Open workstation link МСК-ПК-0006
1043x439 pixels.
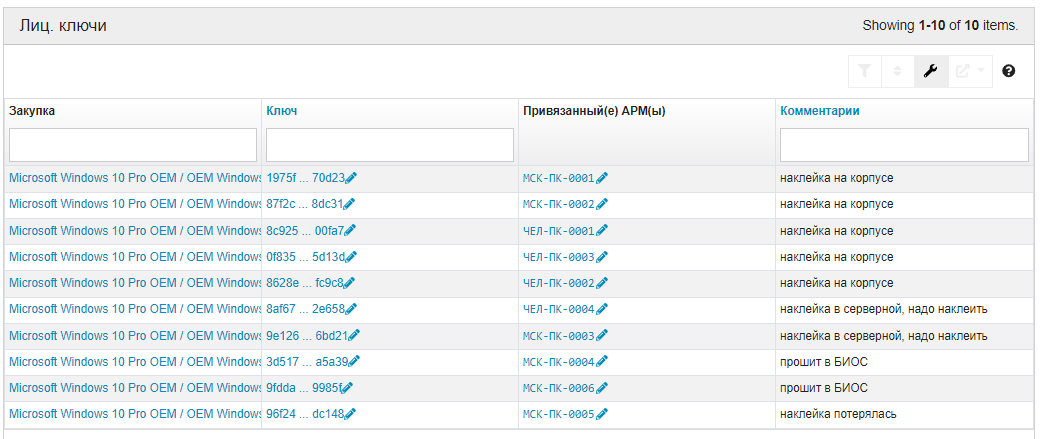(x=559, y=387)
